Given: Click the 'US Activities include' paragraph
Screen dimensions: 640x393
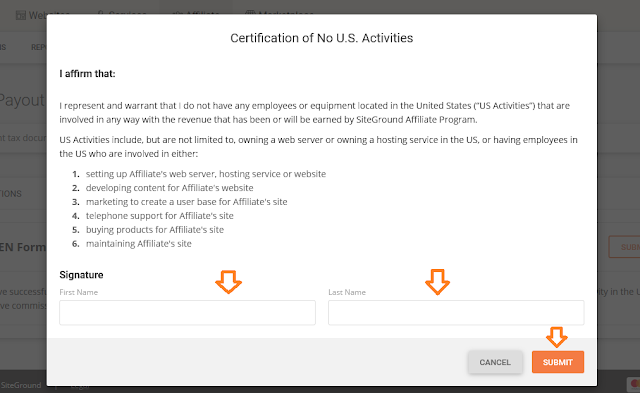Looking at the screenshot, I should coord(318,147).
